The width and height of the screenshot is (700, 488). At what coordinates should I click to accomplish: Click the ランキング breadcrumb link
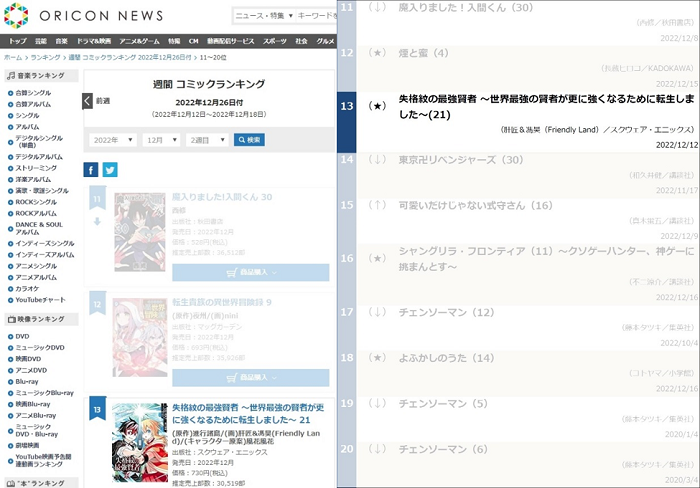(x=46, y=58)
